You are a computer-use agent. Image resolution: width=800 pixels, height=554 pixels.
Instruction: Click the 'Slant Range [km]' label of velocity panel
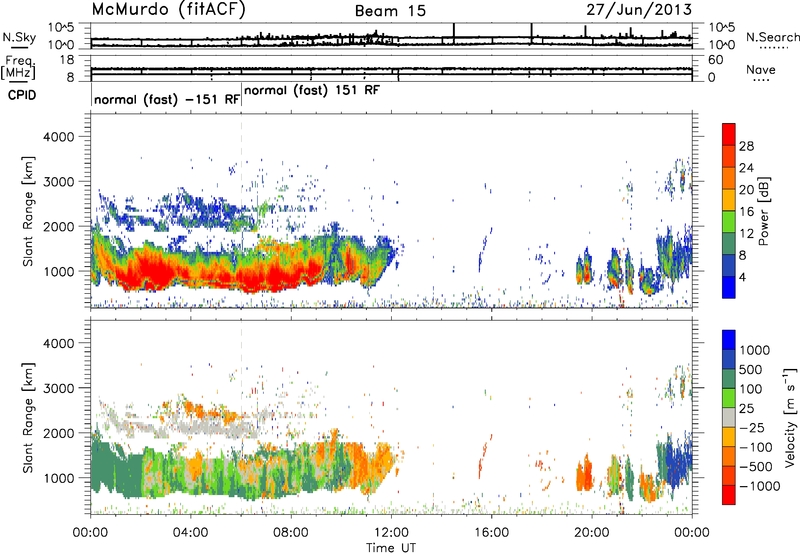pyautogui.click(x=28, y=418)
